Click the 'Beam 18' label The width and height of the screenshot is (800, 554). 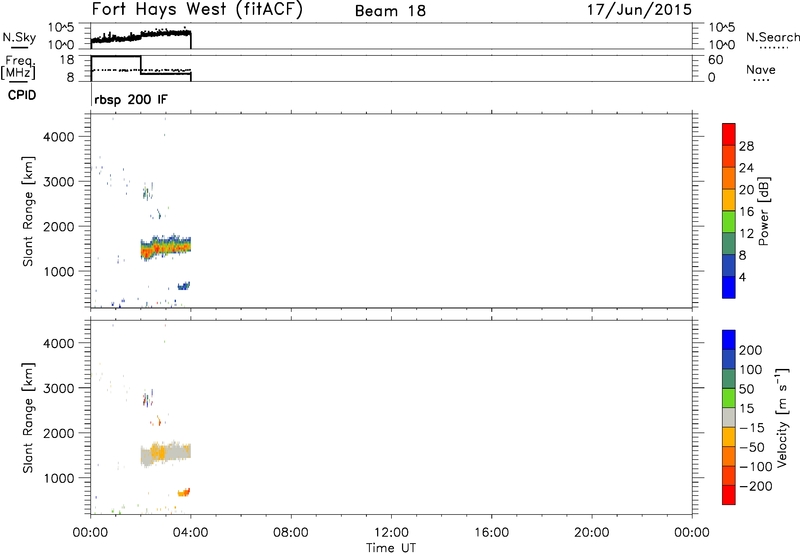[390, 11]
